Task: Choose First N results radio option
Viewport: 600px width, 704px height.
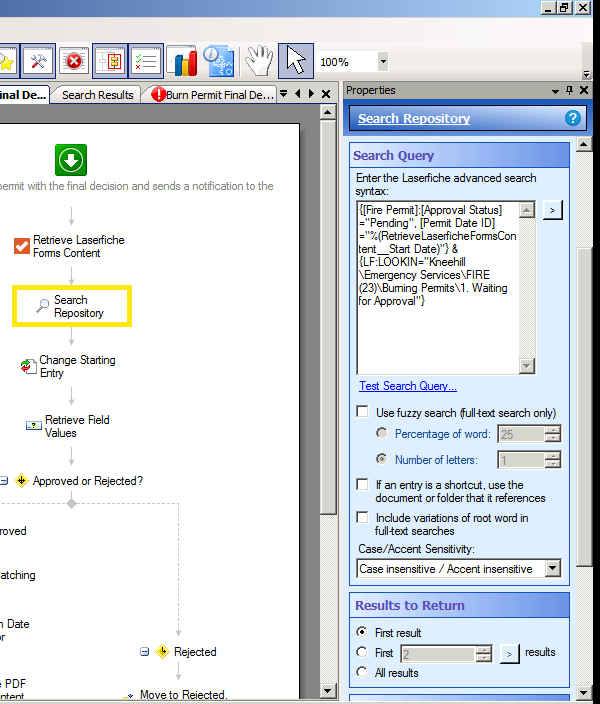Action: (x=362, y=651)
